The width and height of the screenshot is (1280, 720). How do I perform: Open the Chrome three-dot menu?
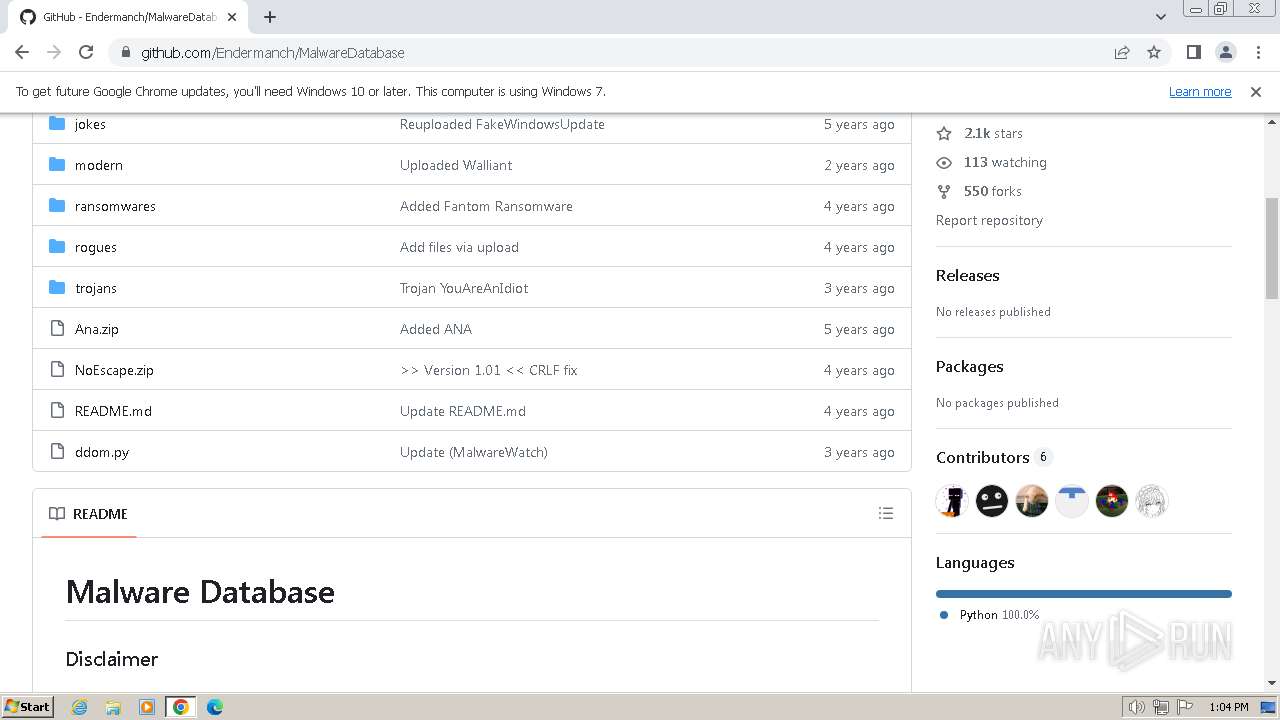point(1256,53)
